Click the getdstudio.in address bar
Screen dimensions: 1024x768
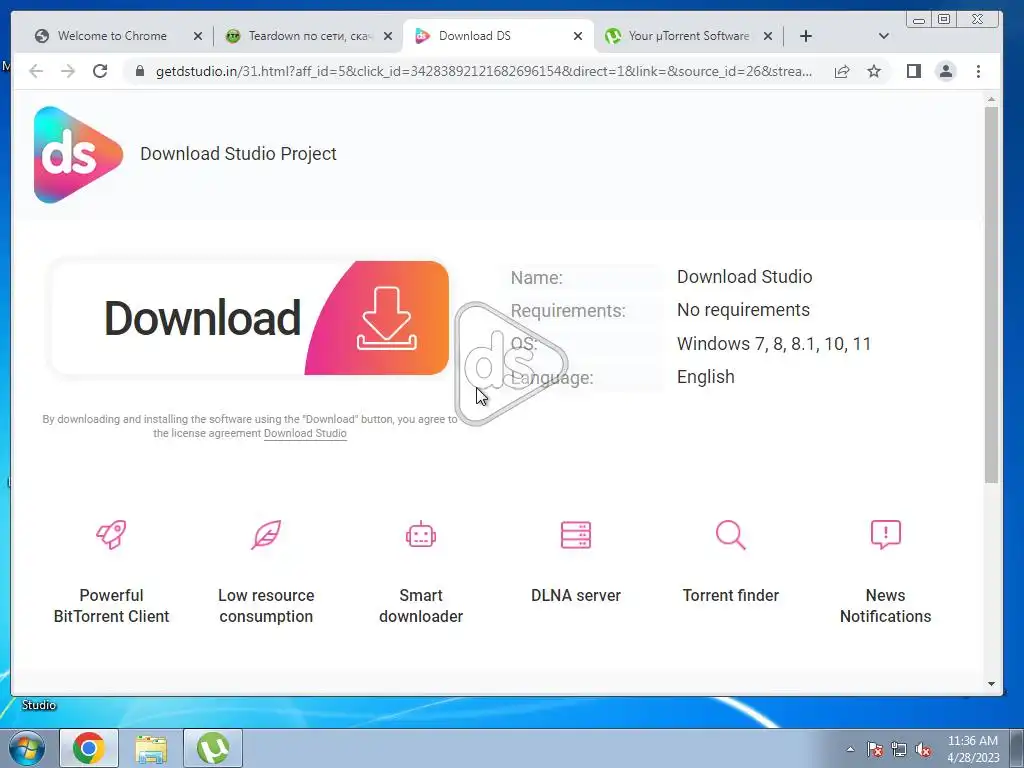[x=483, y=71]
